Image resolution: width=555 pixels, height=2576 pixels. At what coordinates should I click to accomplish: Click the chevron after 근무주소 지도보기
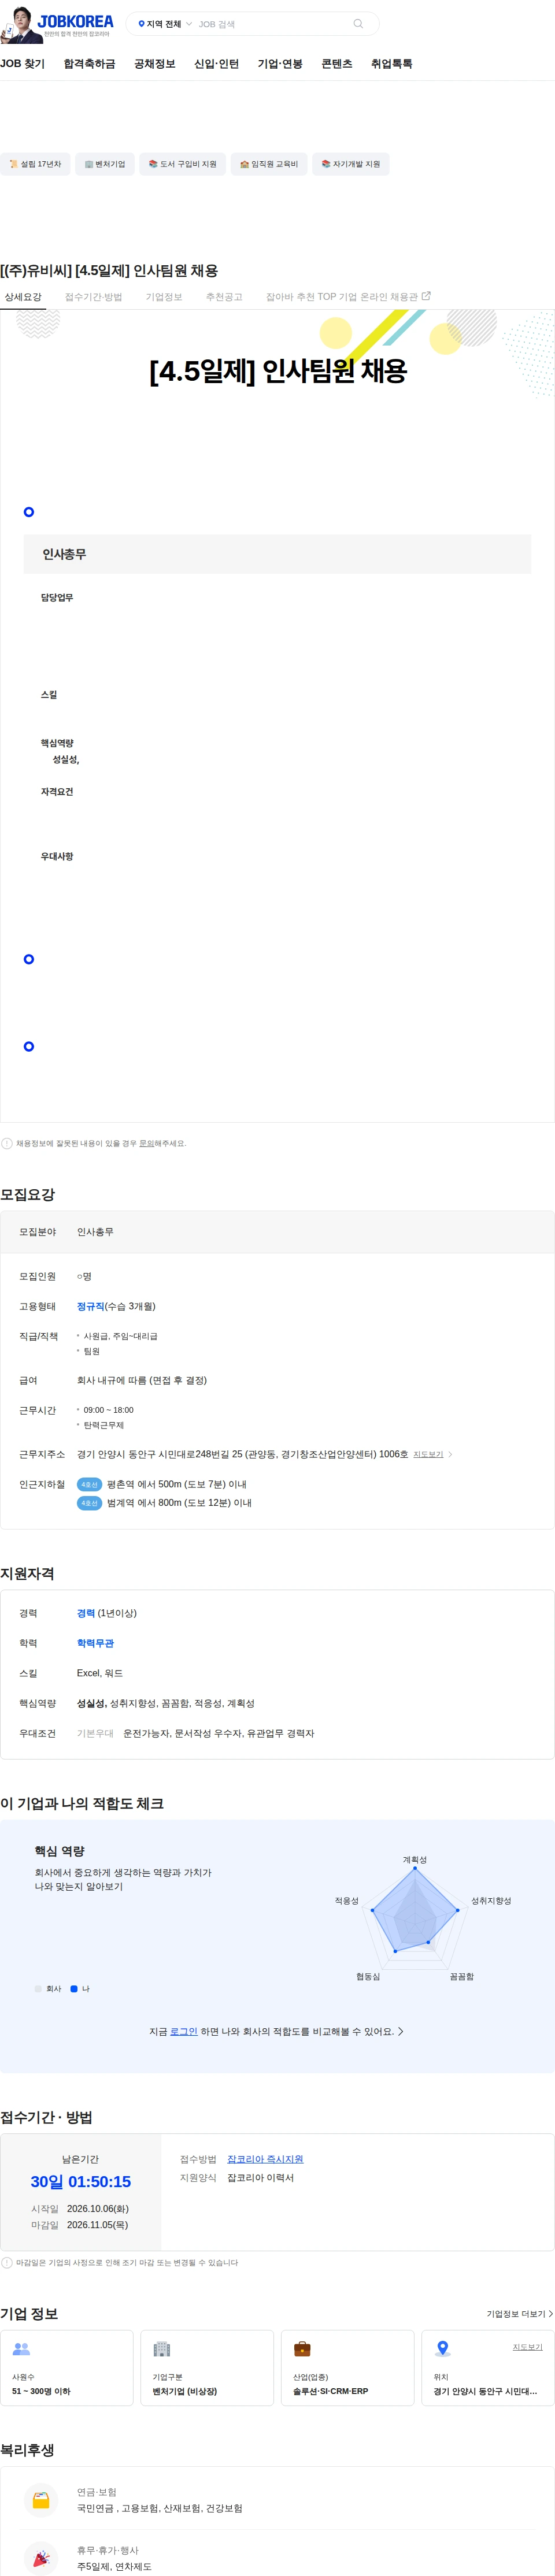pyautogui.click(x=450, y=1454)
